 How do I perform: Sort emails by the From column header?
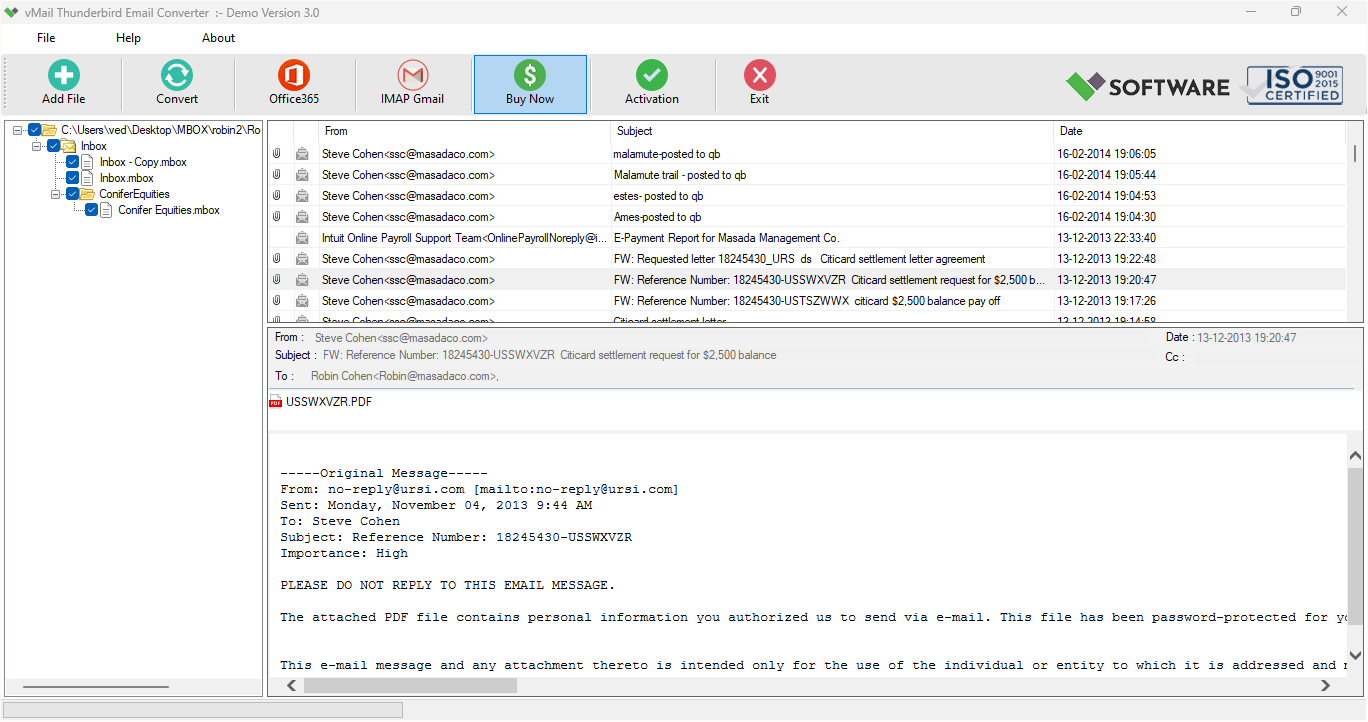point(464,131)
